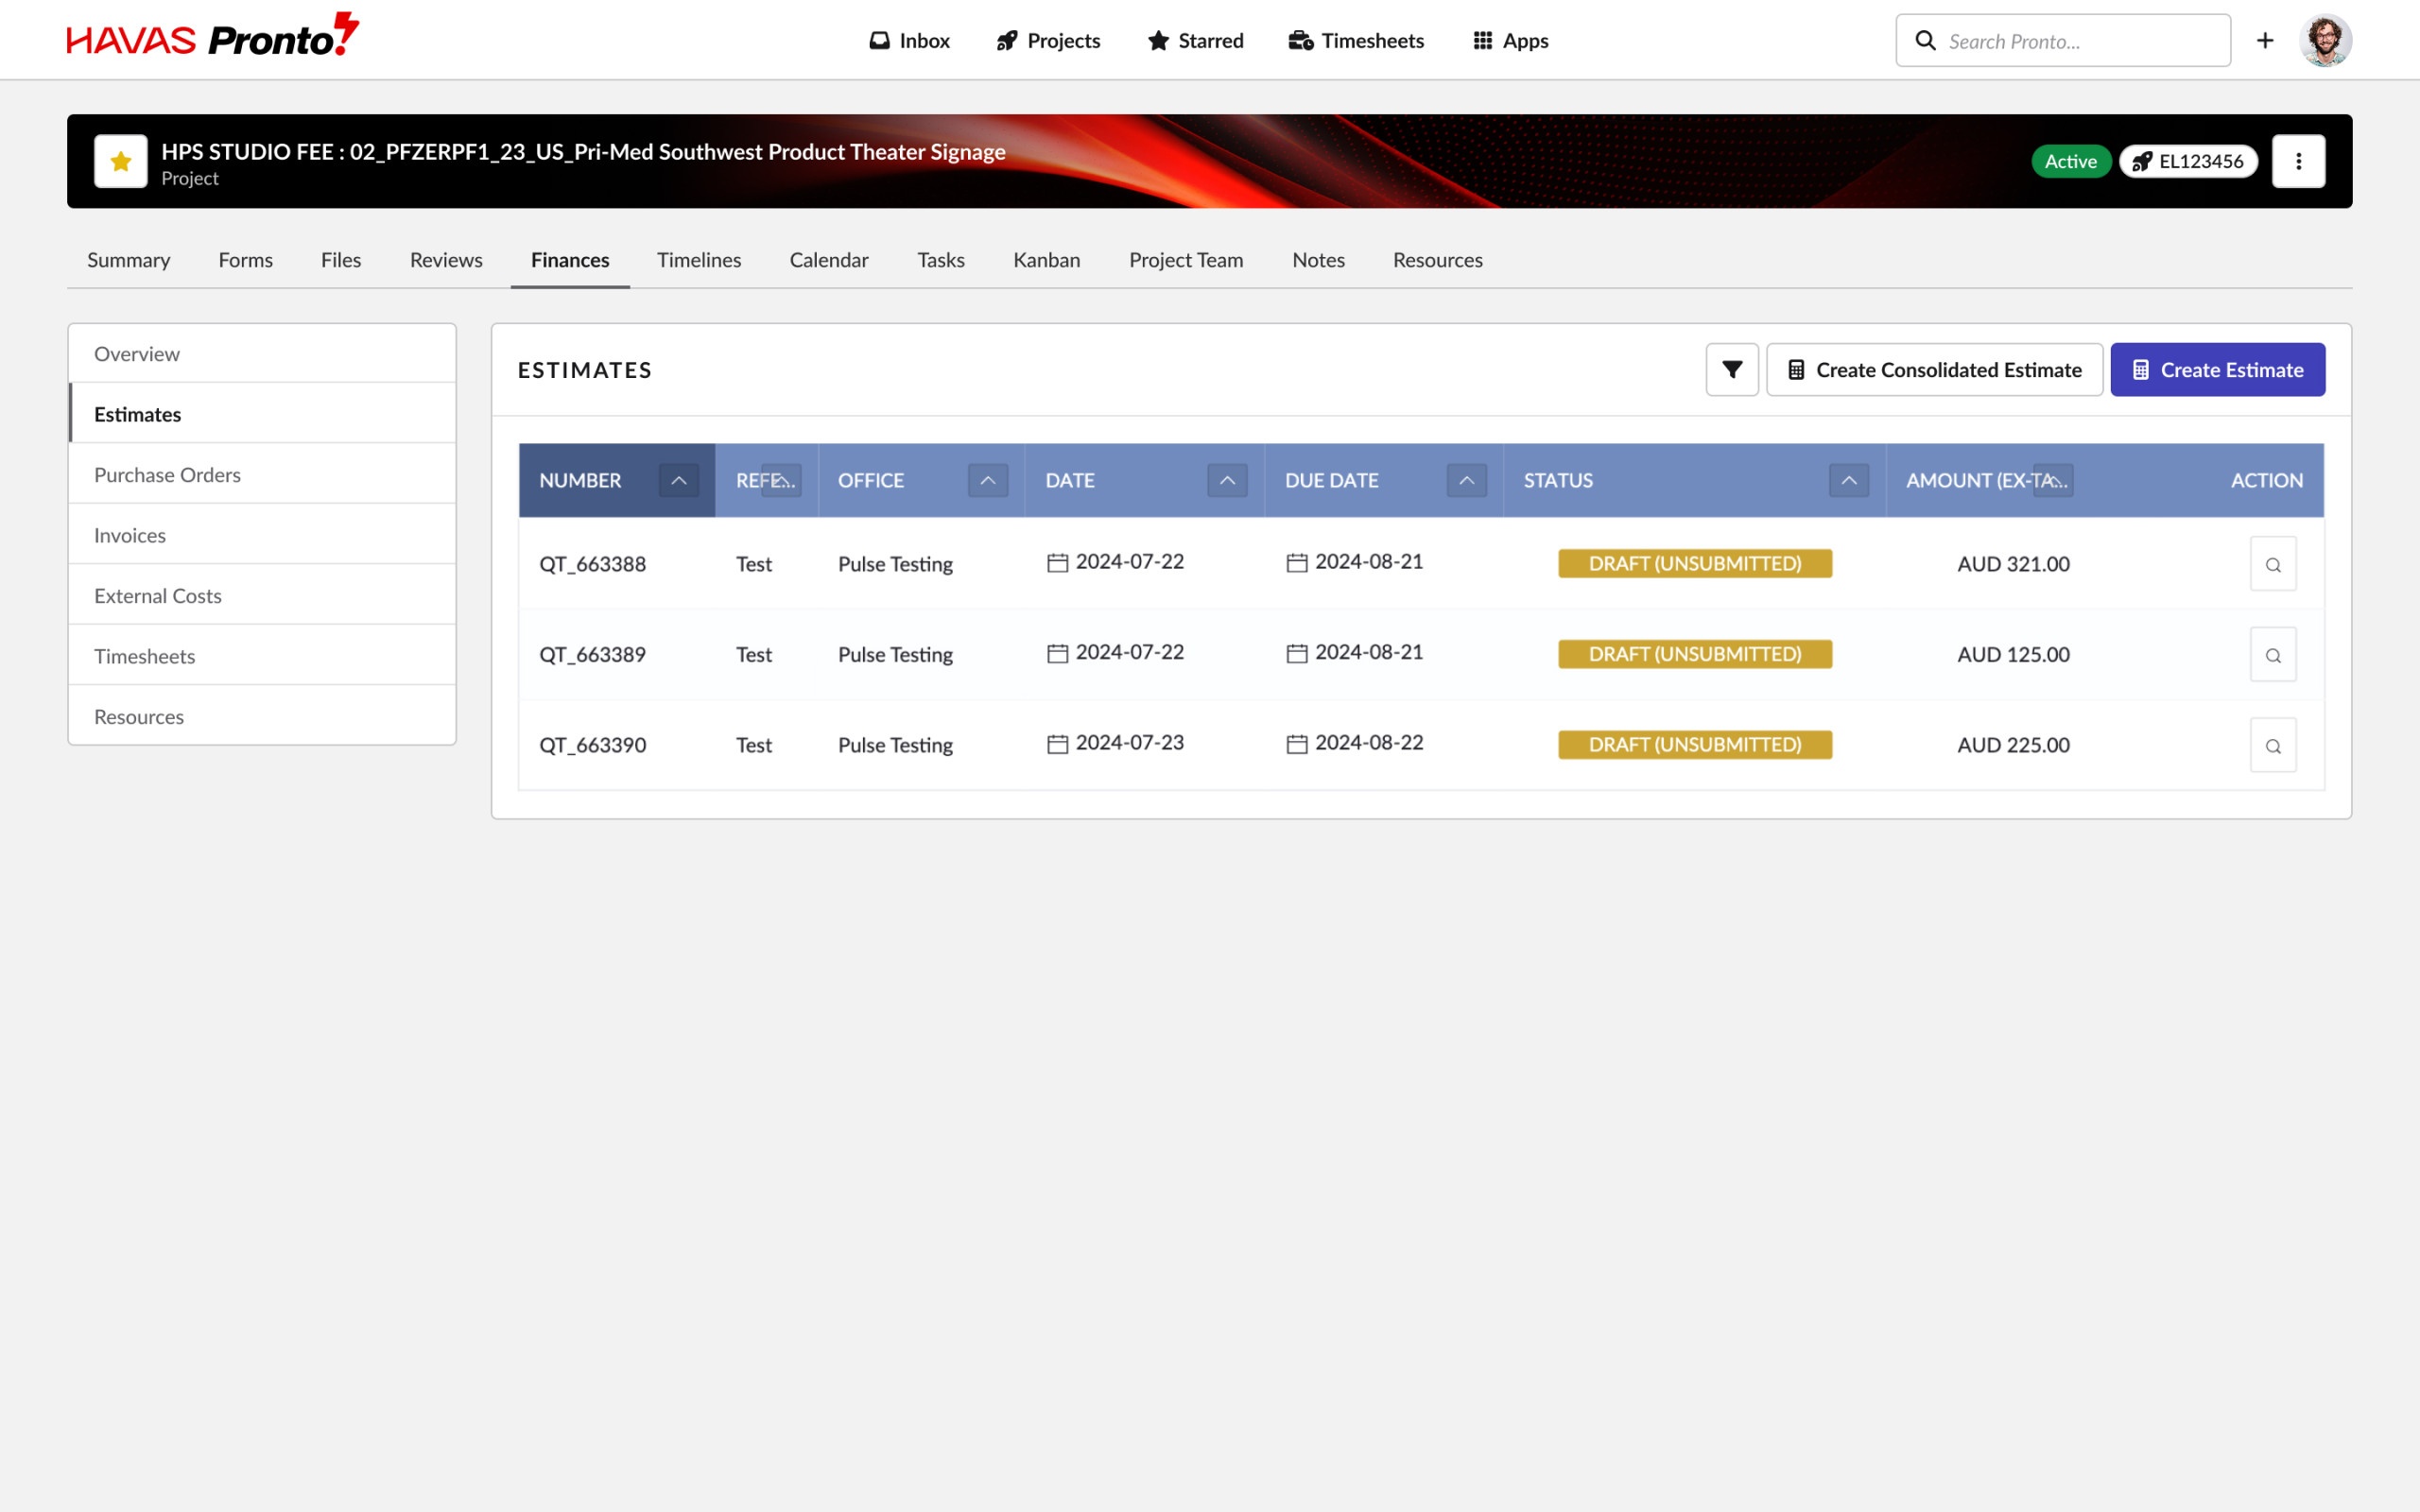Select Purchase Orders in the sidebar
Image resolution: width=2420 pixels, height=1512 pixels.
(x=262, y=475)
